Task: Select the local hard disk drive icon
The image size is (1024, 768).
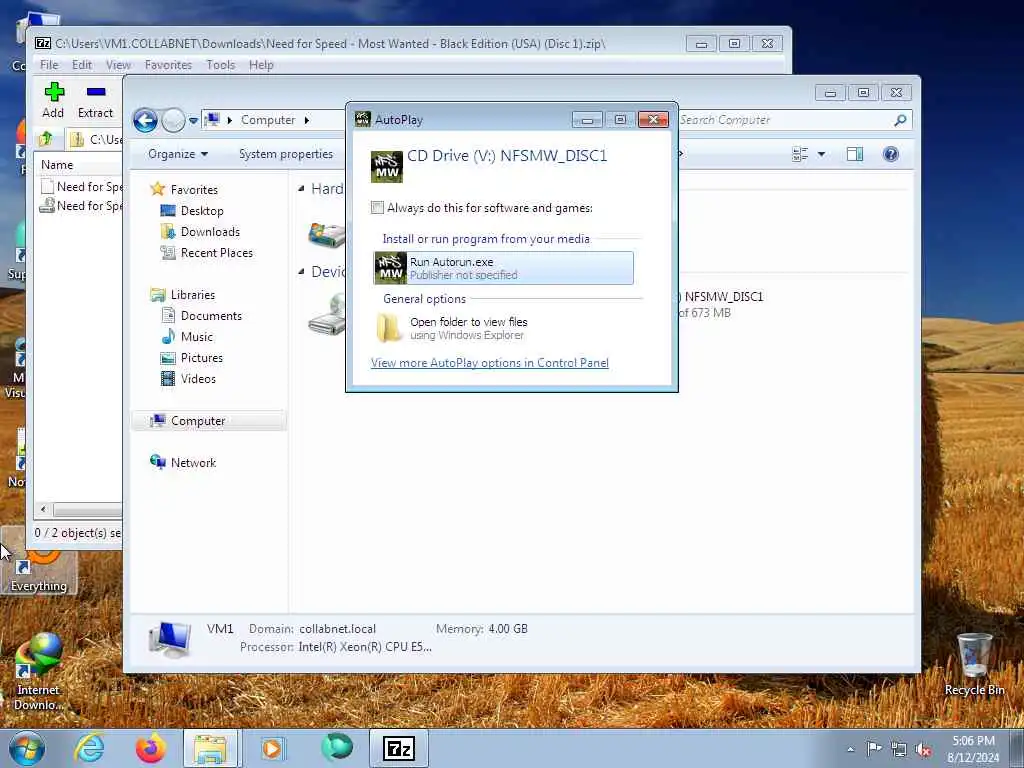Action: pyautogui.click(x=327, y=234)
